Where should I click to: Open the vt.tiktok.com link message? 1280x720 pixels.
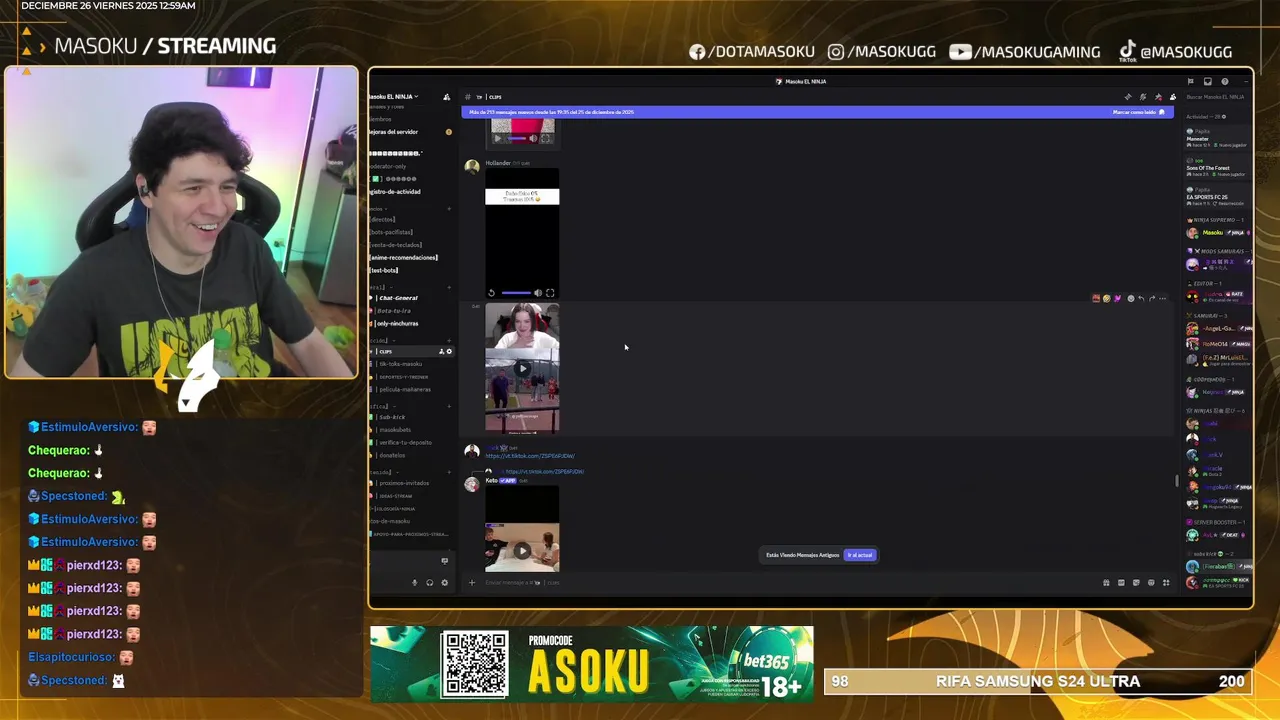[530, 456]
